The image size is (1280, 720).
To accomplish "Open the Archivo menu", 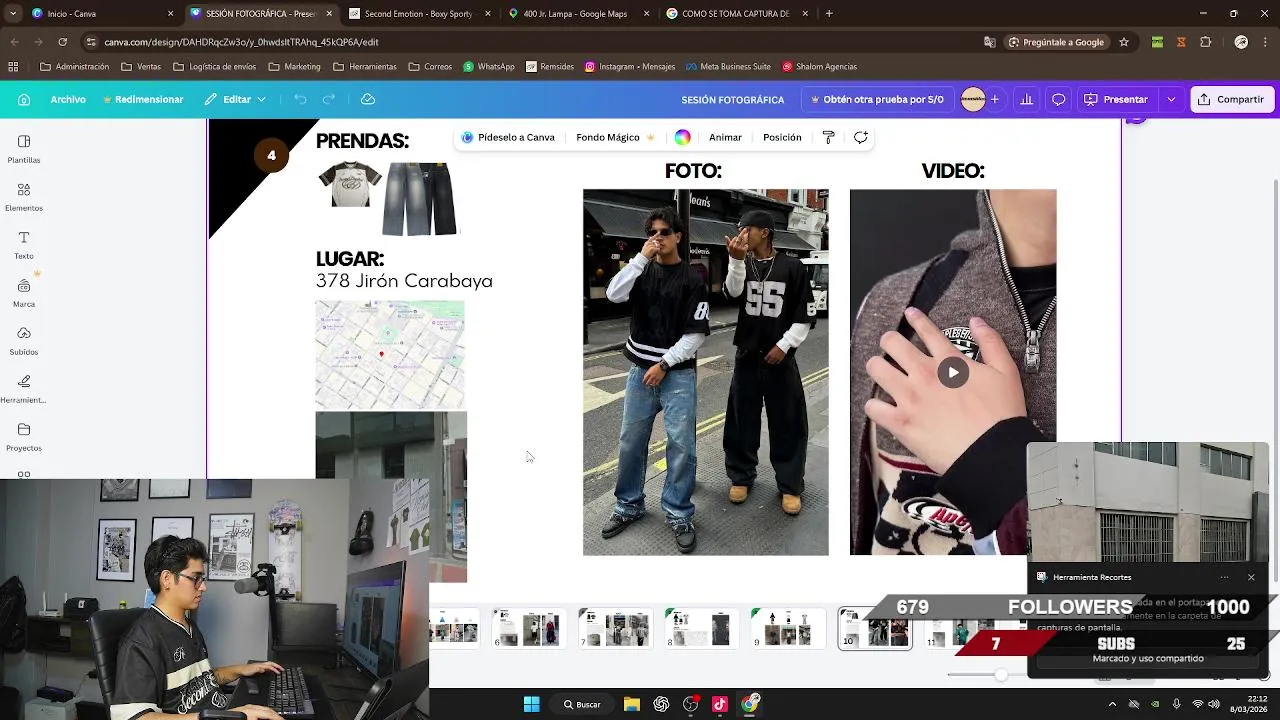I will [x=68, y=99].
